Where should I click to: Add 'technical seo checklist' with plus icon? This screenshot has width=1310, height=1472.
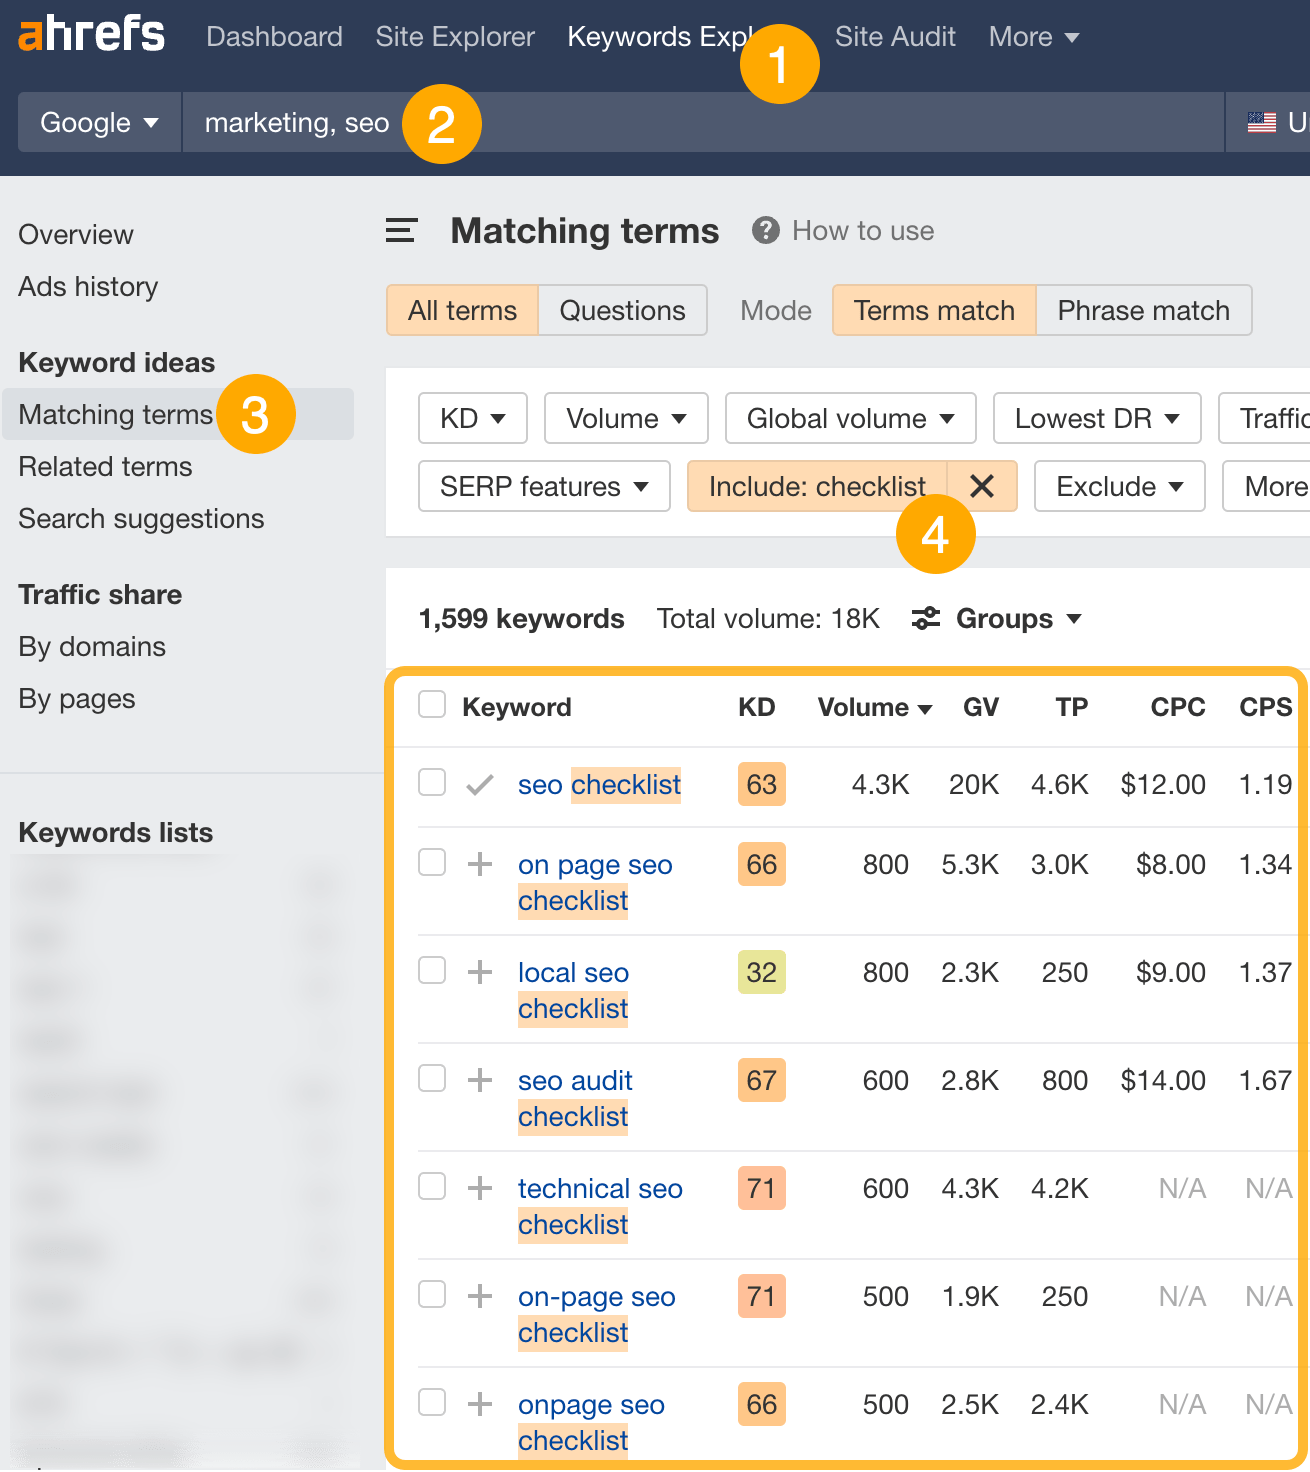481,1186
